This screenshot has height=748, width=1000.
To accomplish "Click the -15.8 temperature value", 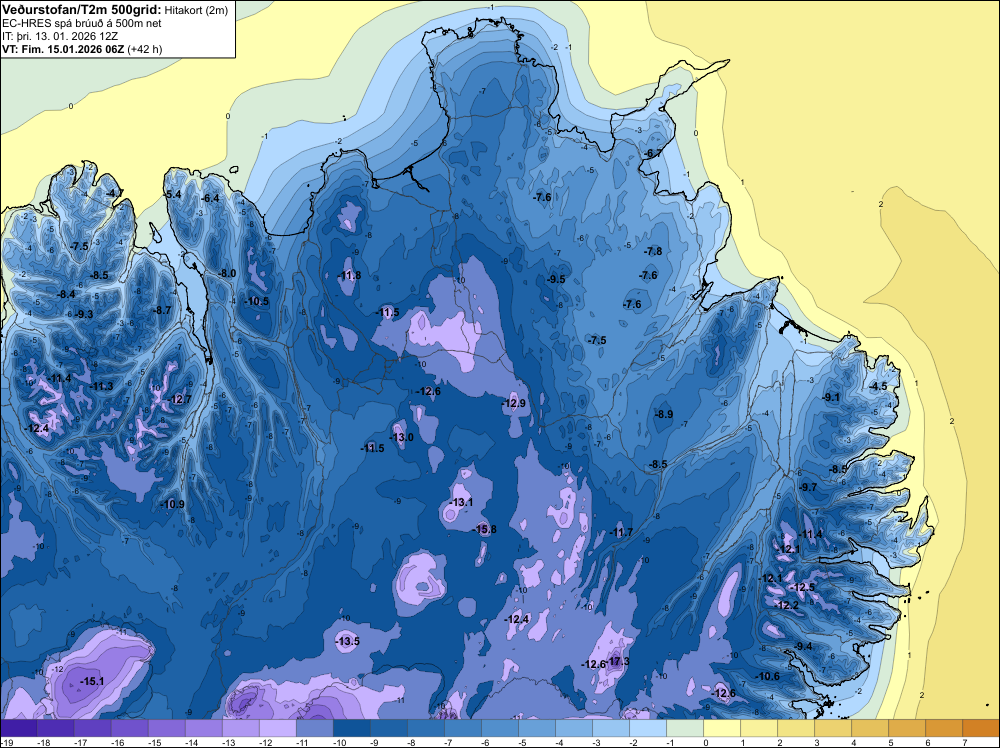I will point(485,529).
